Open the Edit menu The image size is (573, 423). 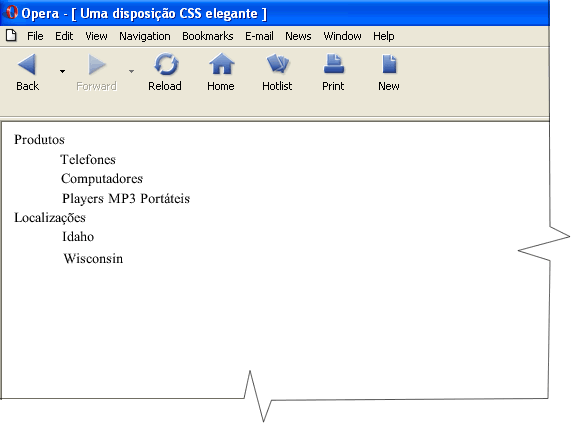click(x=64, y=36)
